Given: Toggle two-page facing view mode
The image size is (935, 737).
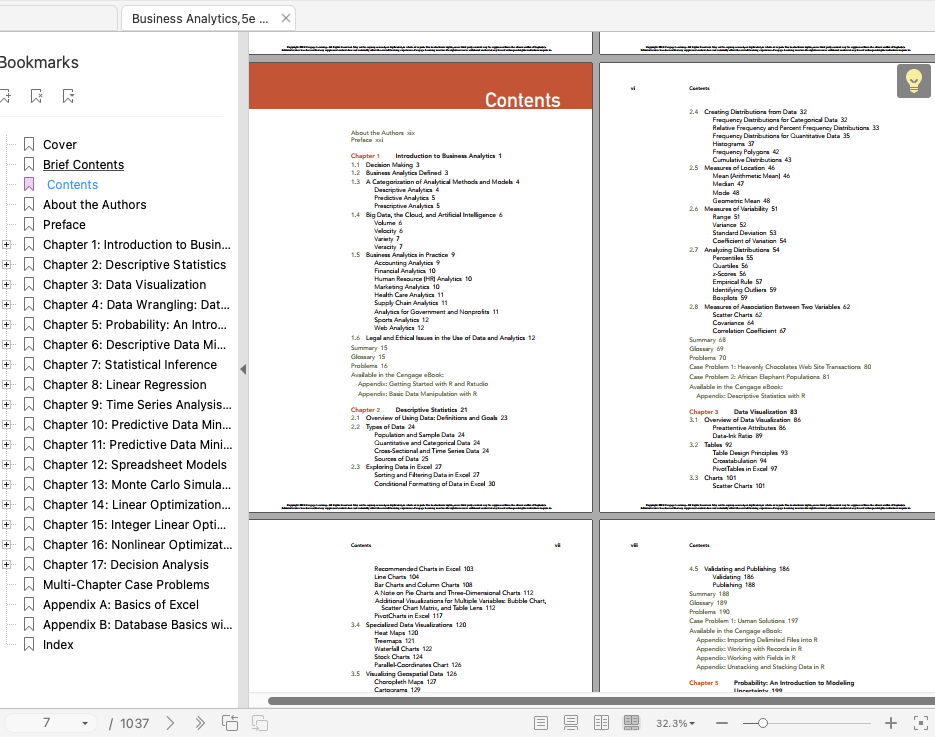Looking at the screenshot, I should point(601,723).
